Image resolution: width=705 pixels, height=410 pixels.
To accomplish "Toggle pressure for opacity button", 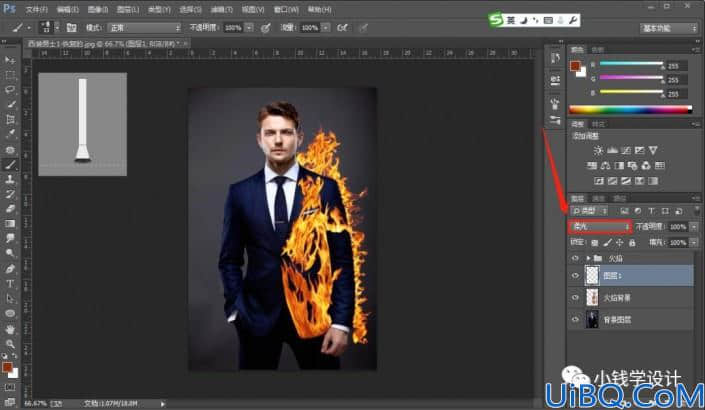I will [265, 28].
